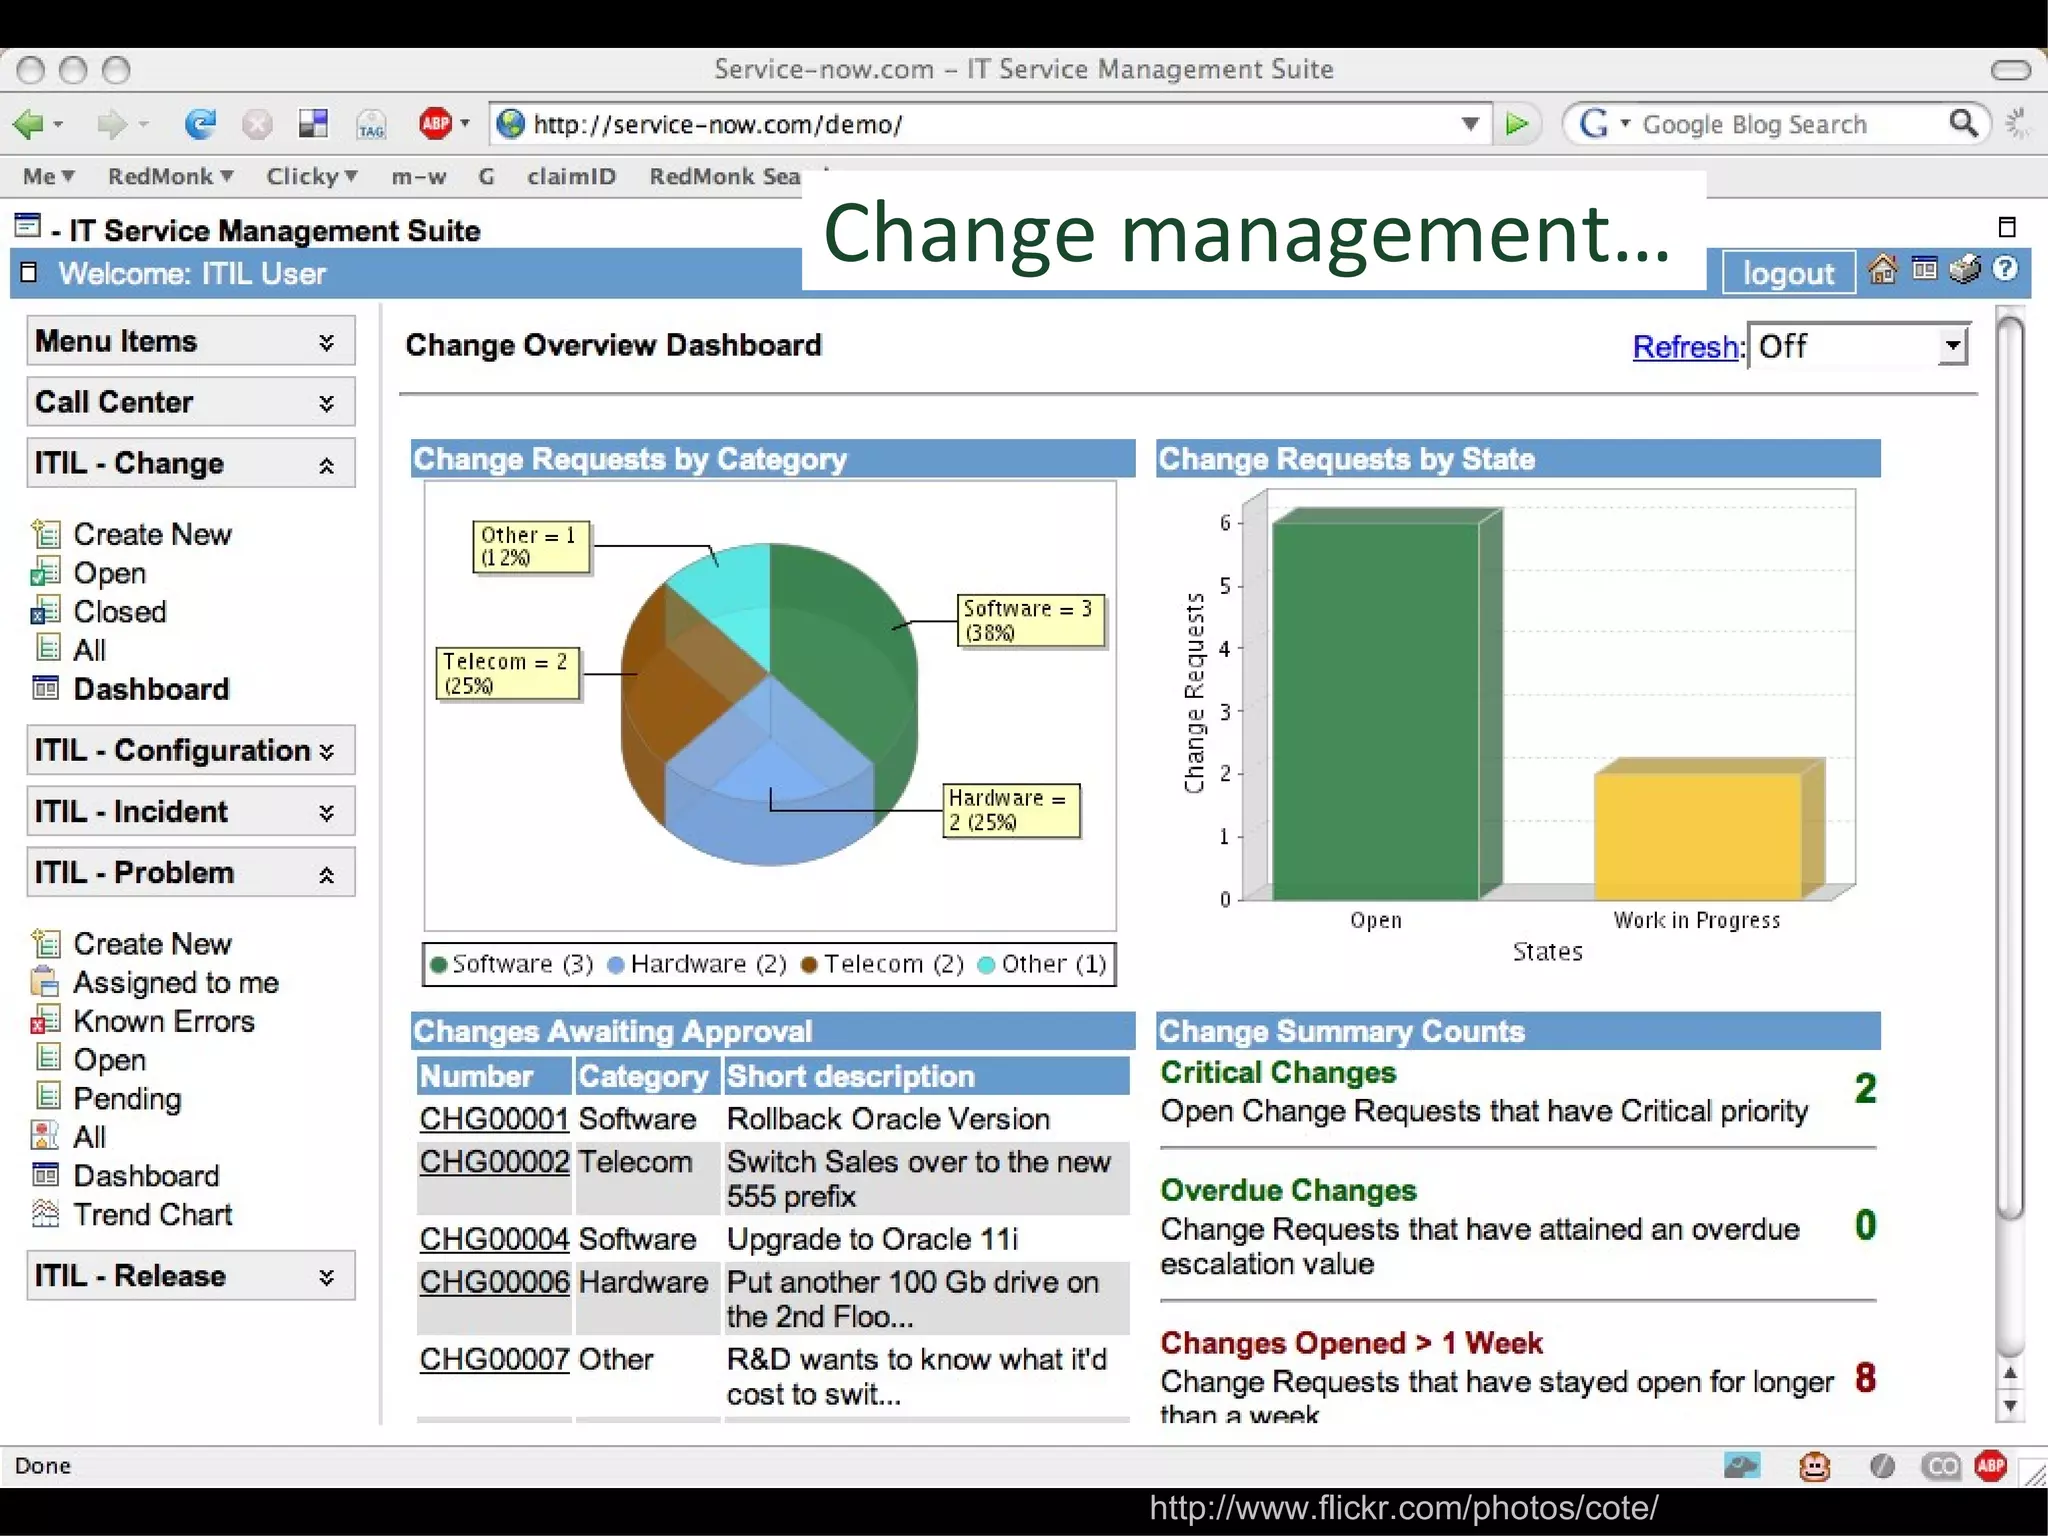Open change request CHG00004 link
Screen dimensions: 2048x1536
click(x=494, y=1239)
